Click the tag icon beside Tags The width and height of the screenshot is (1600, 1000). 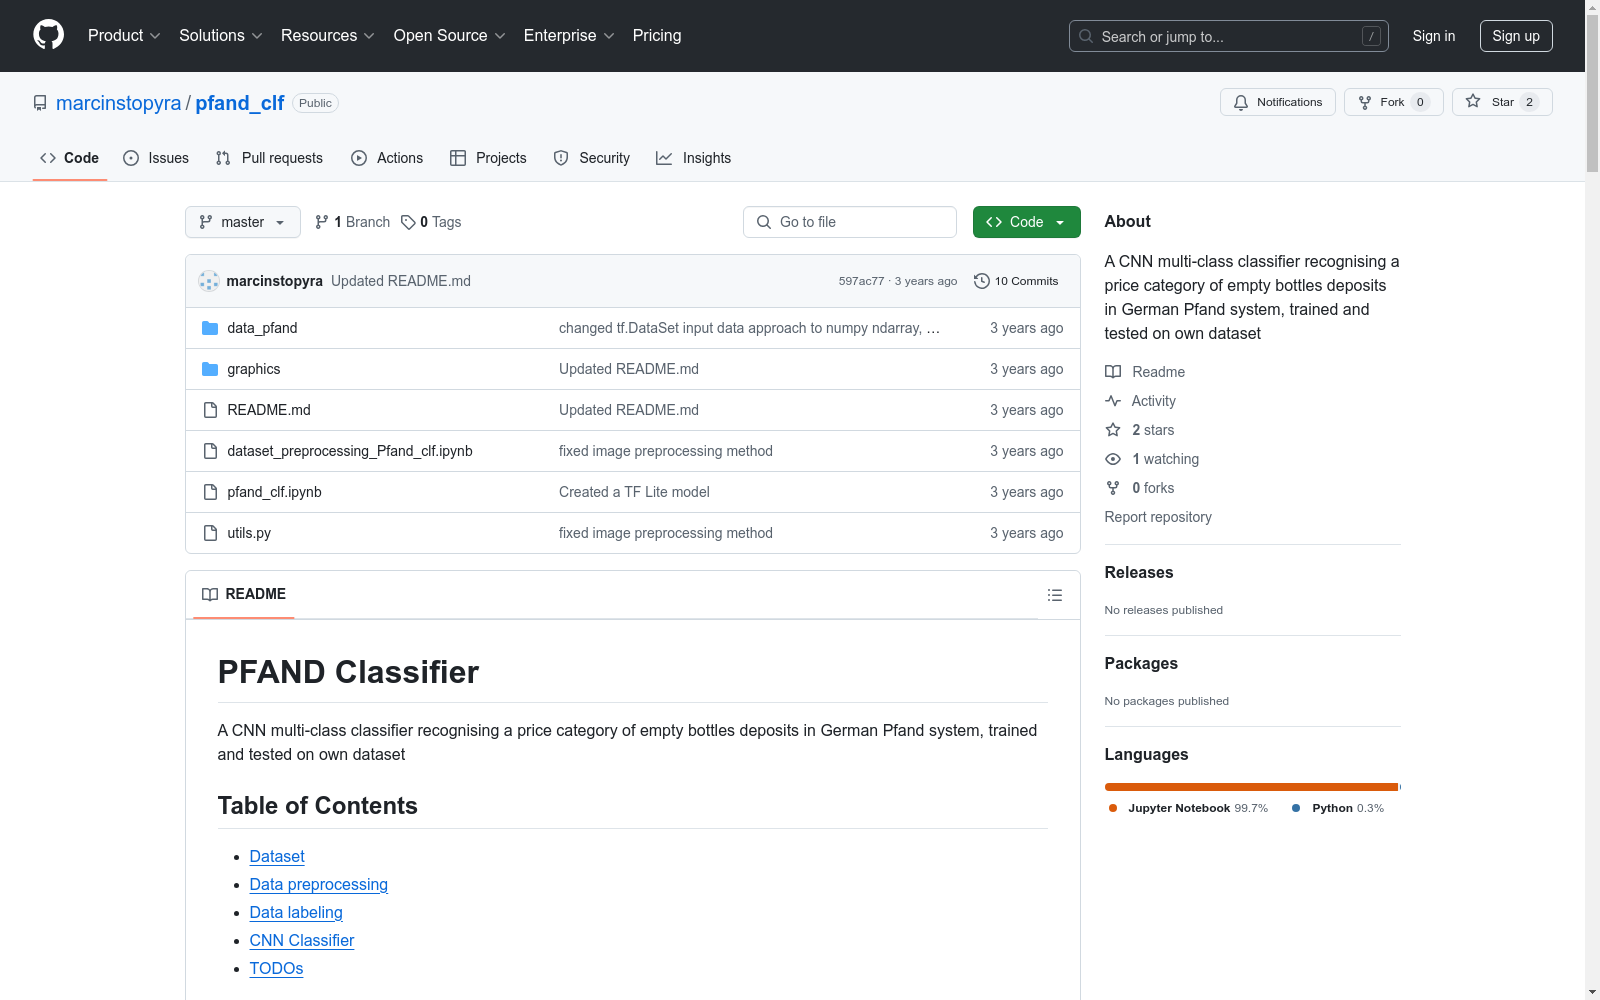(408, 222)
